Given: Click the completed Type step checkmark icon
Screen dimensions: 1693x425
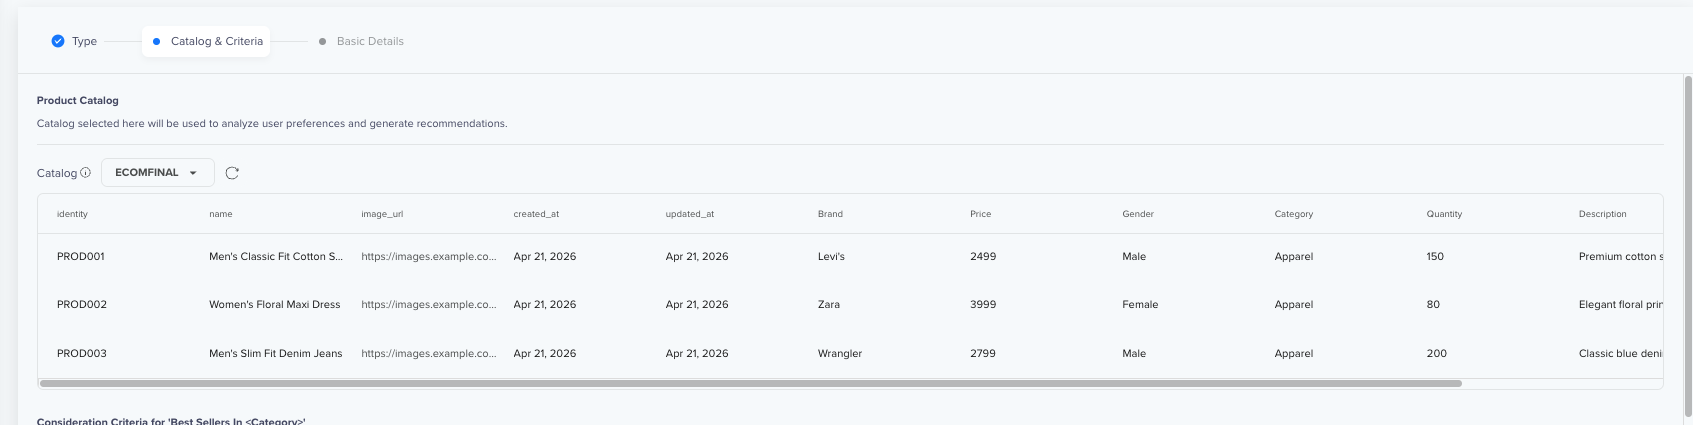Looking at the screenshot, I should (x=58, y=41).
